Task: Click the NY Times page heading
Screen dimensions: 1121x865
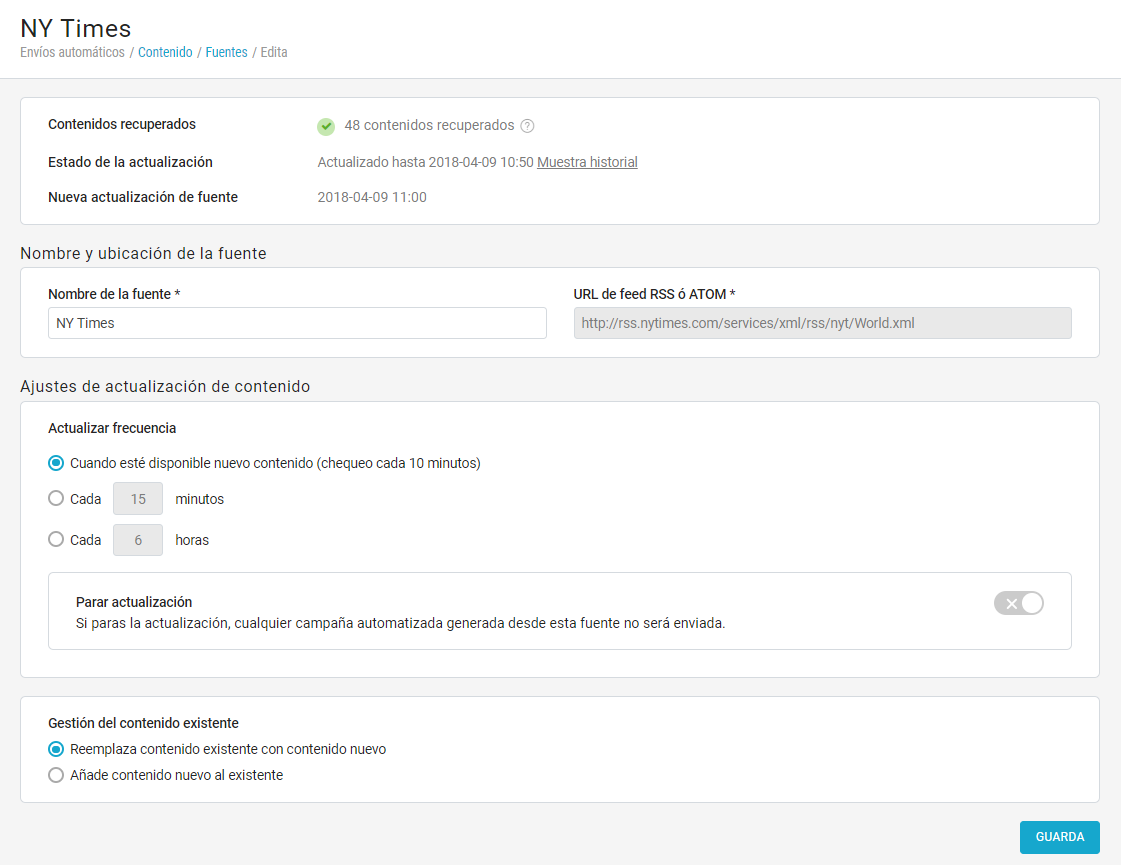Action: click(76, 28)
